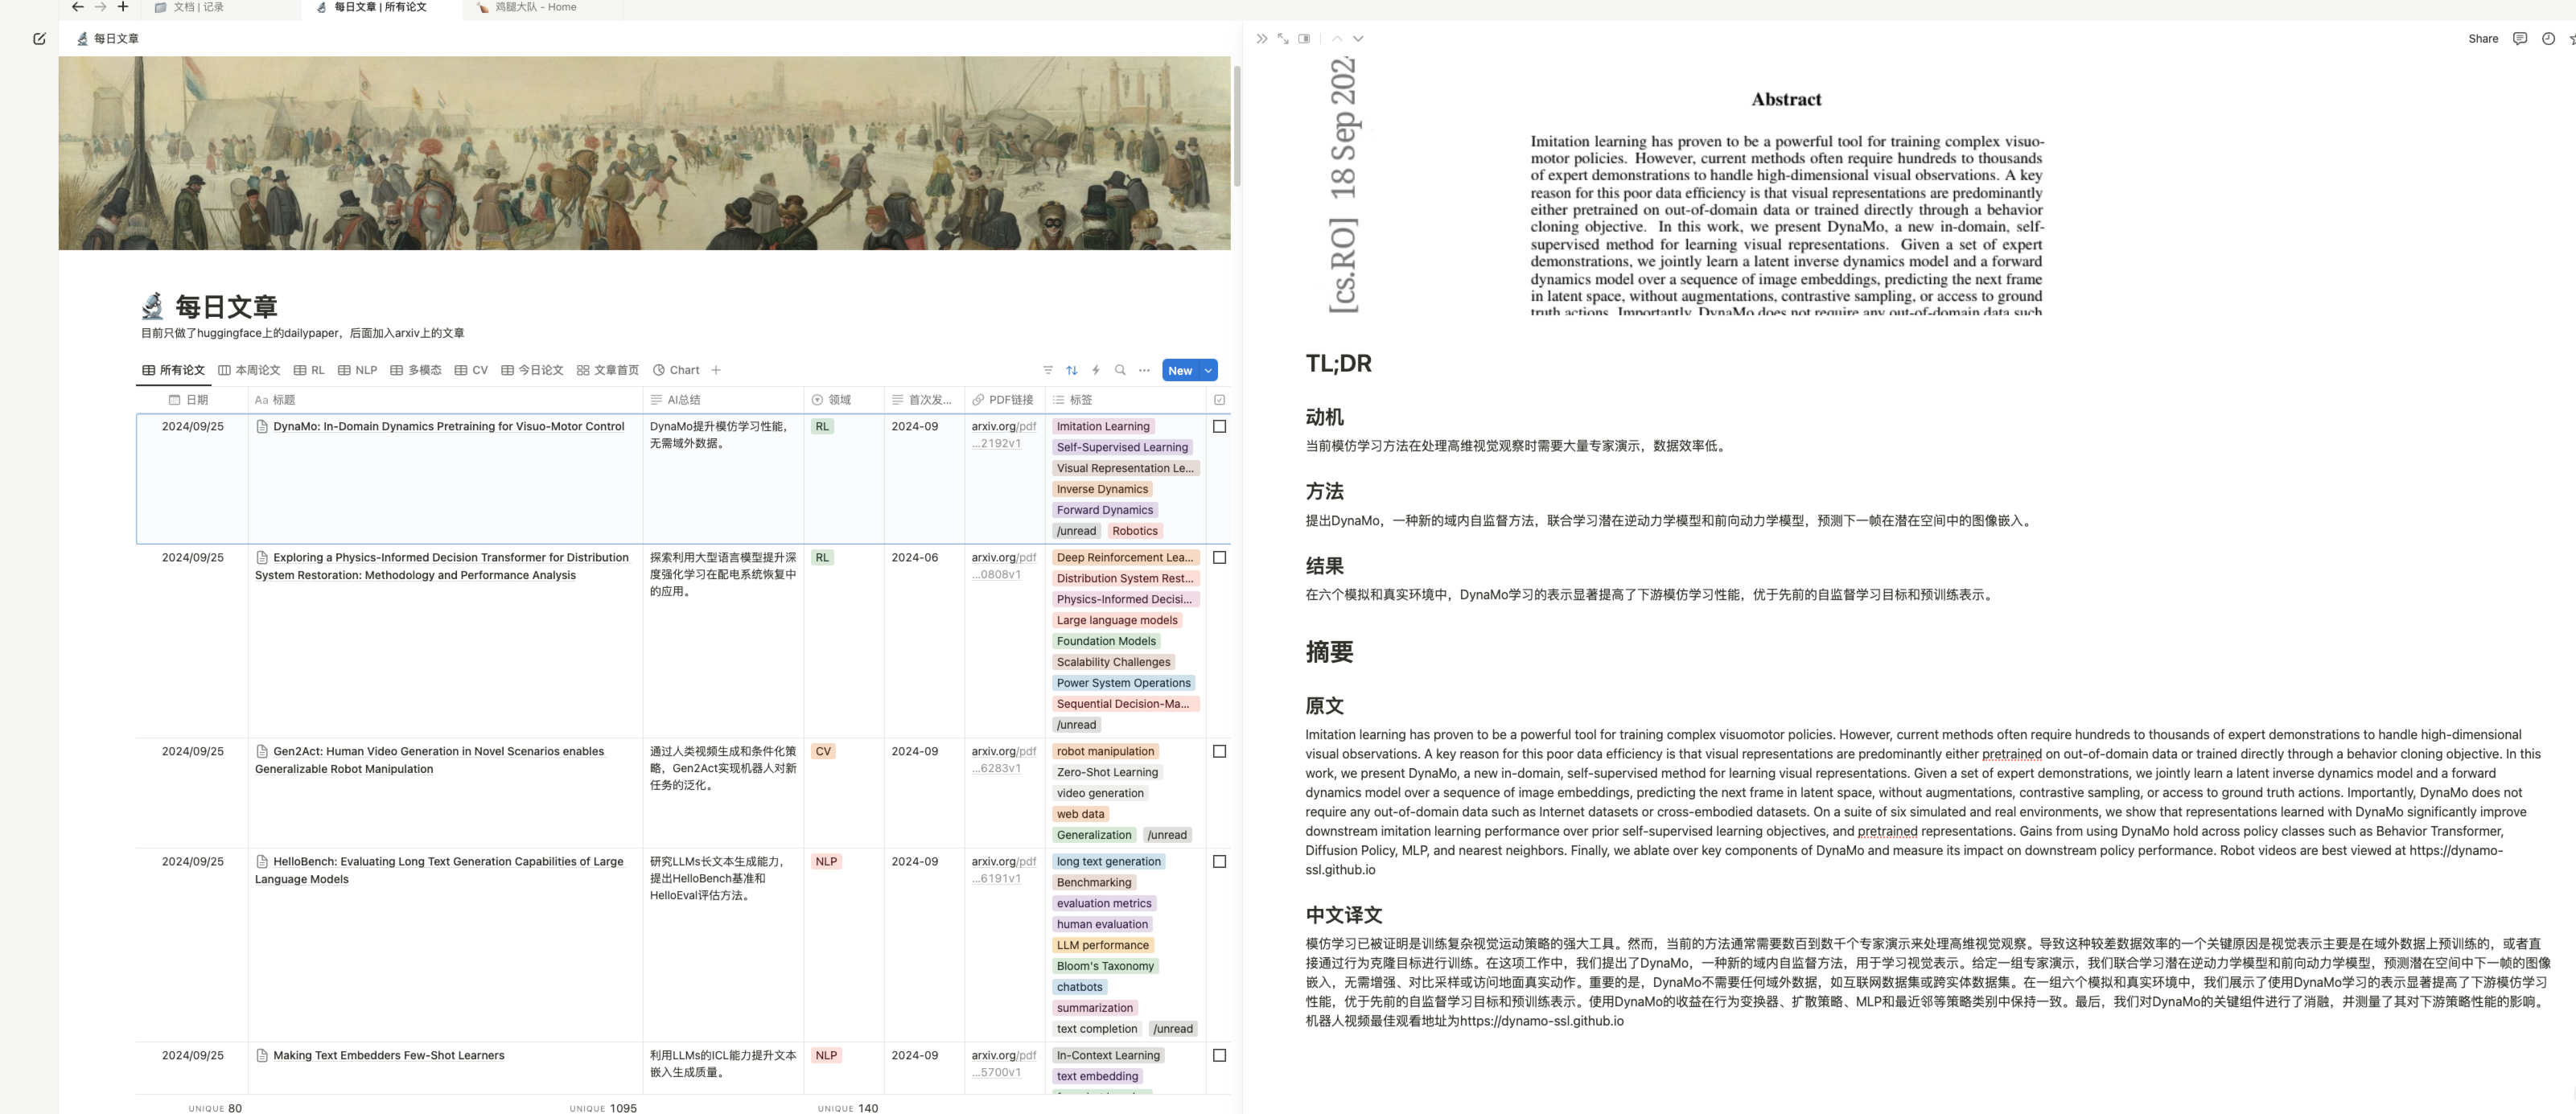Viewport: 2576px width, 1114px height.
Task: Click the blue sort arrows icon
Action: pyautogui.click(x=1072, y=370)
